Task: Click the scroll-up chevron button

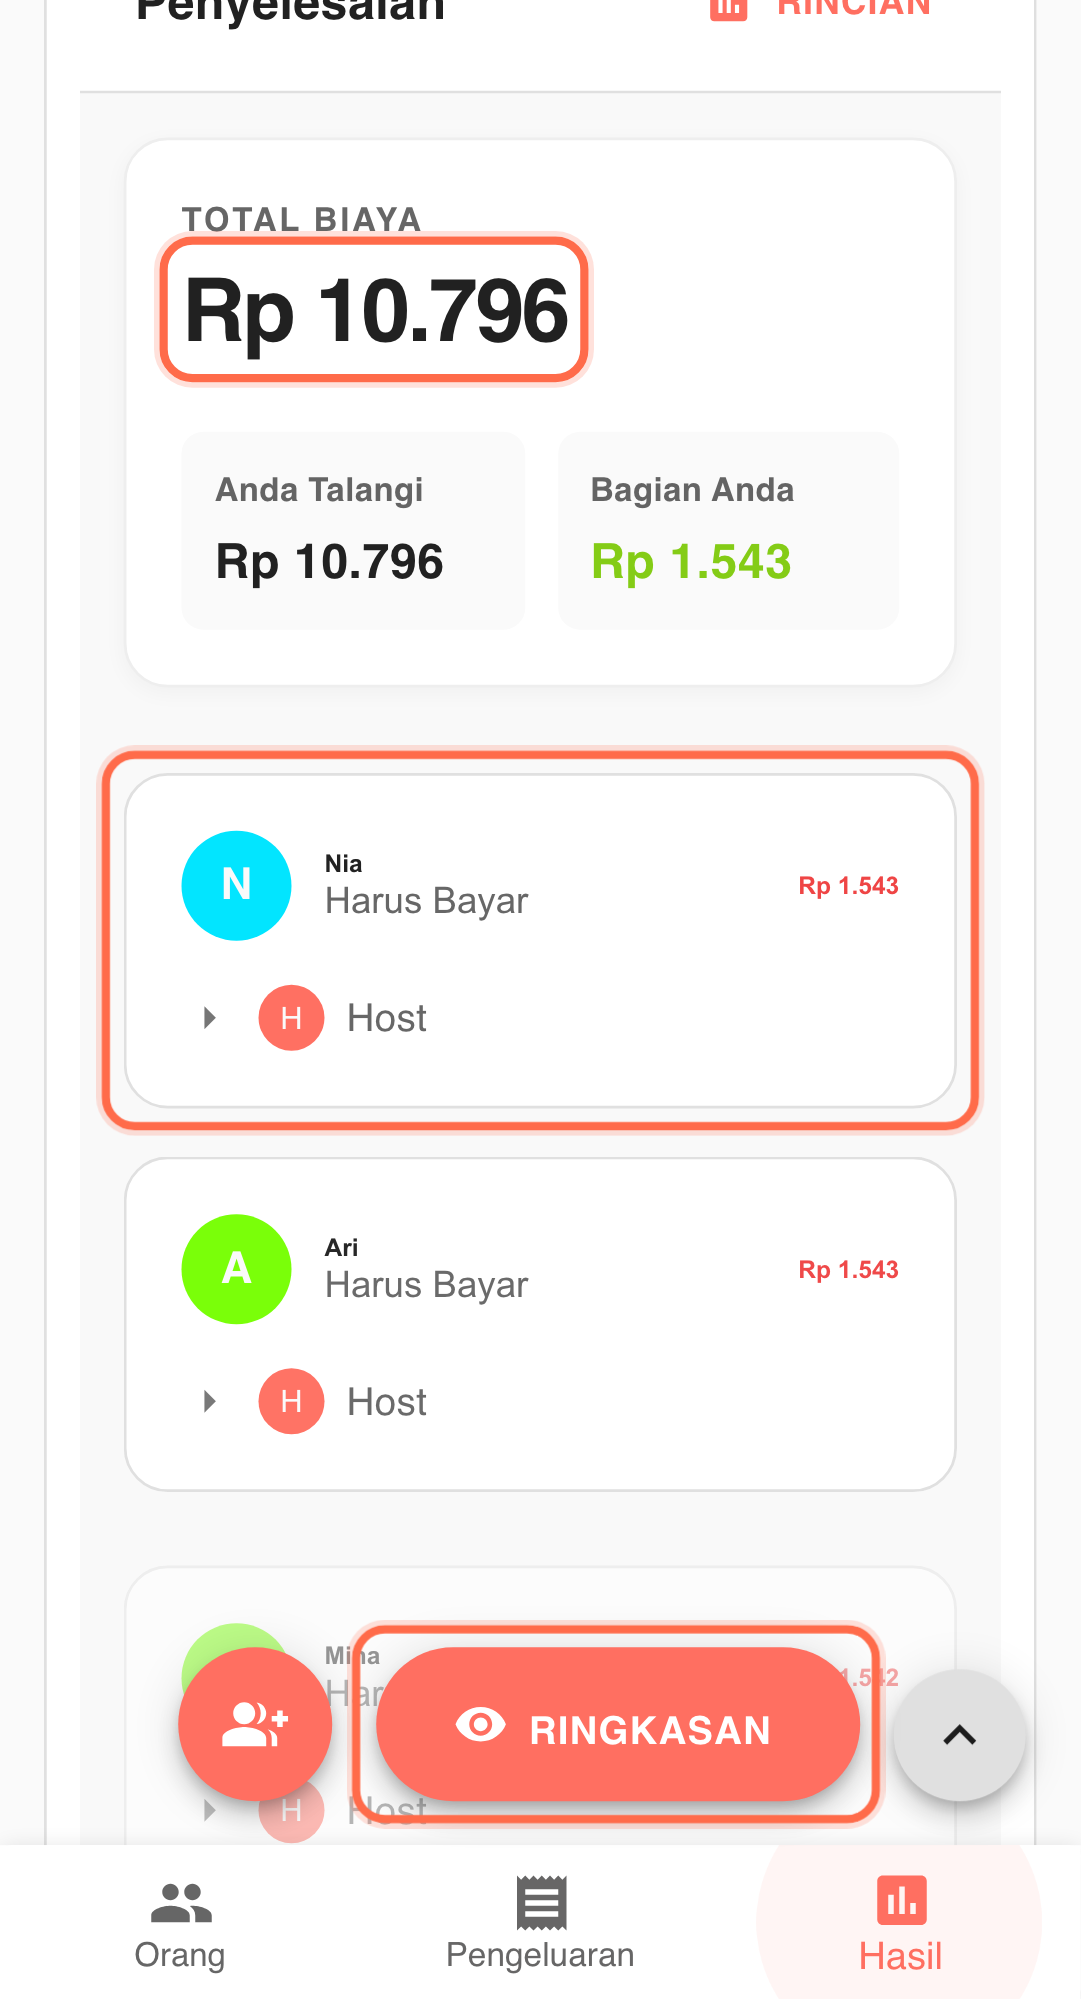Action: click(959, 1735)
